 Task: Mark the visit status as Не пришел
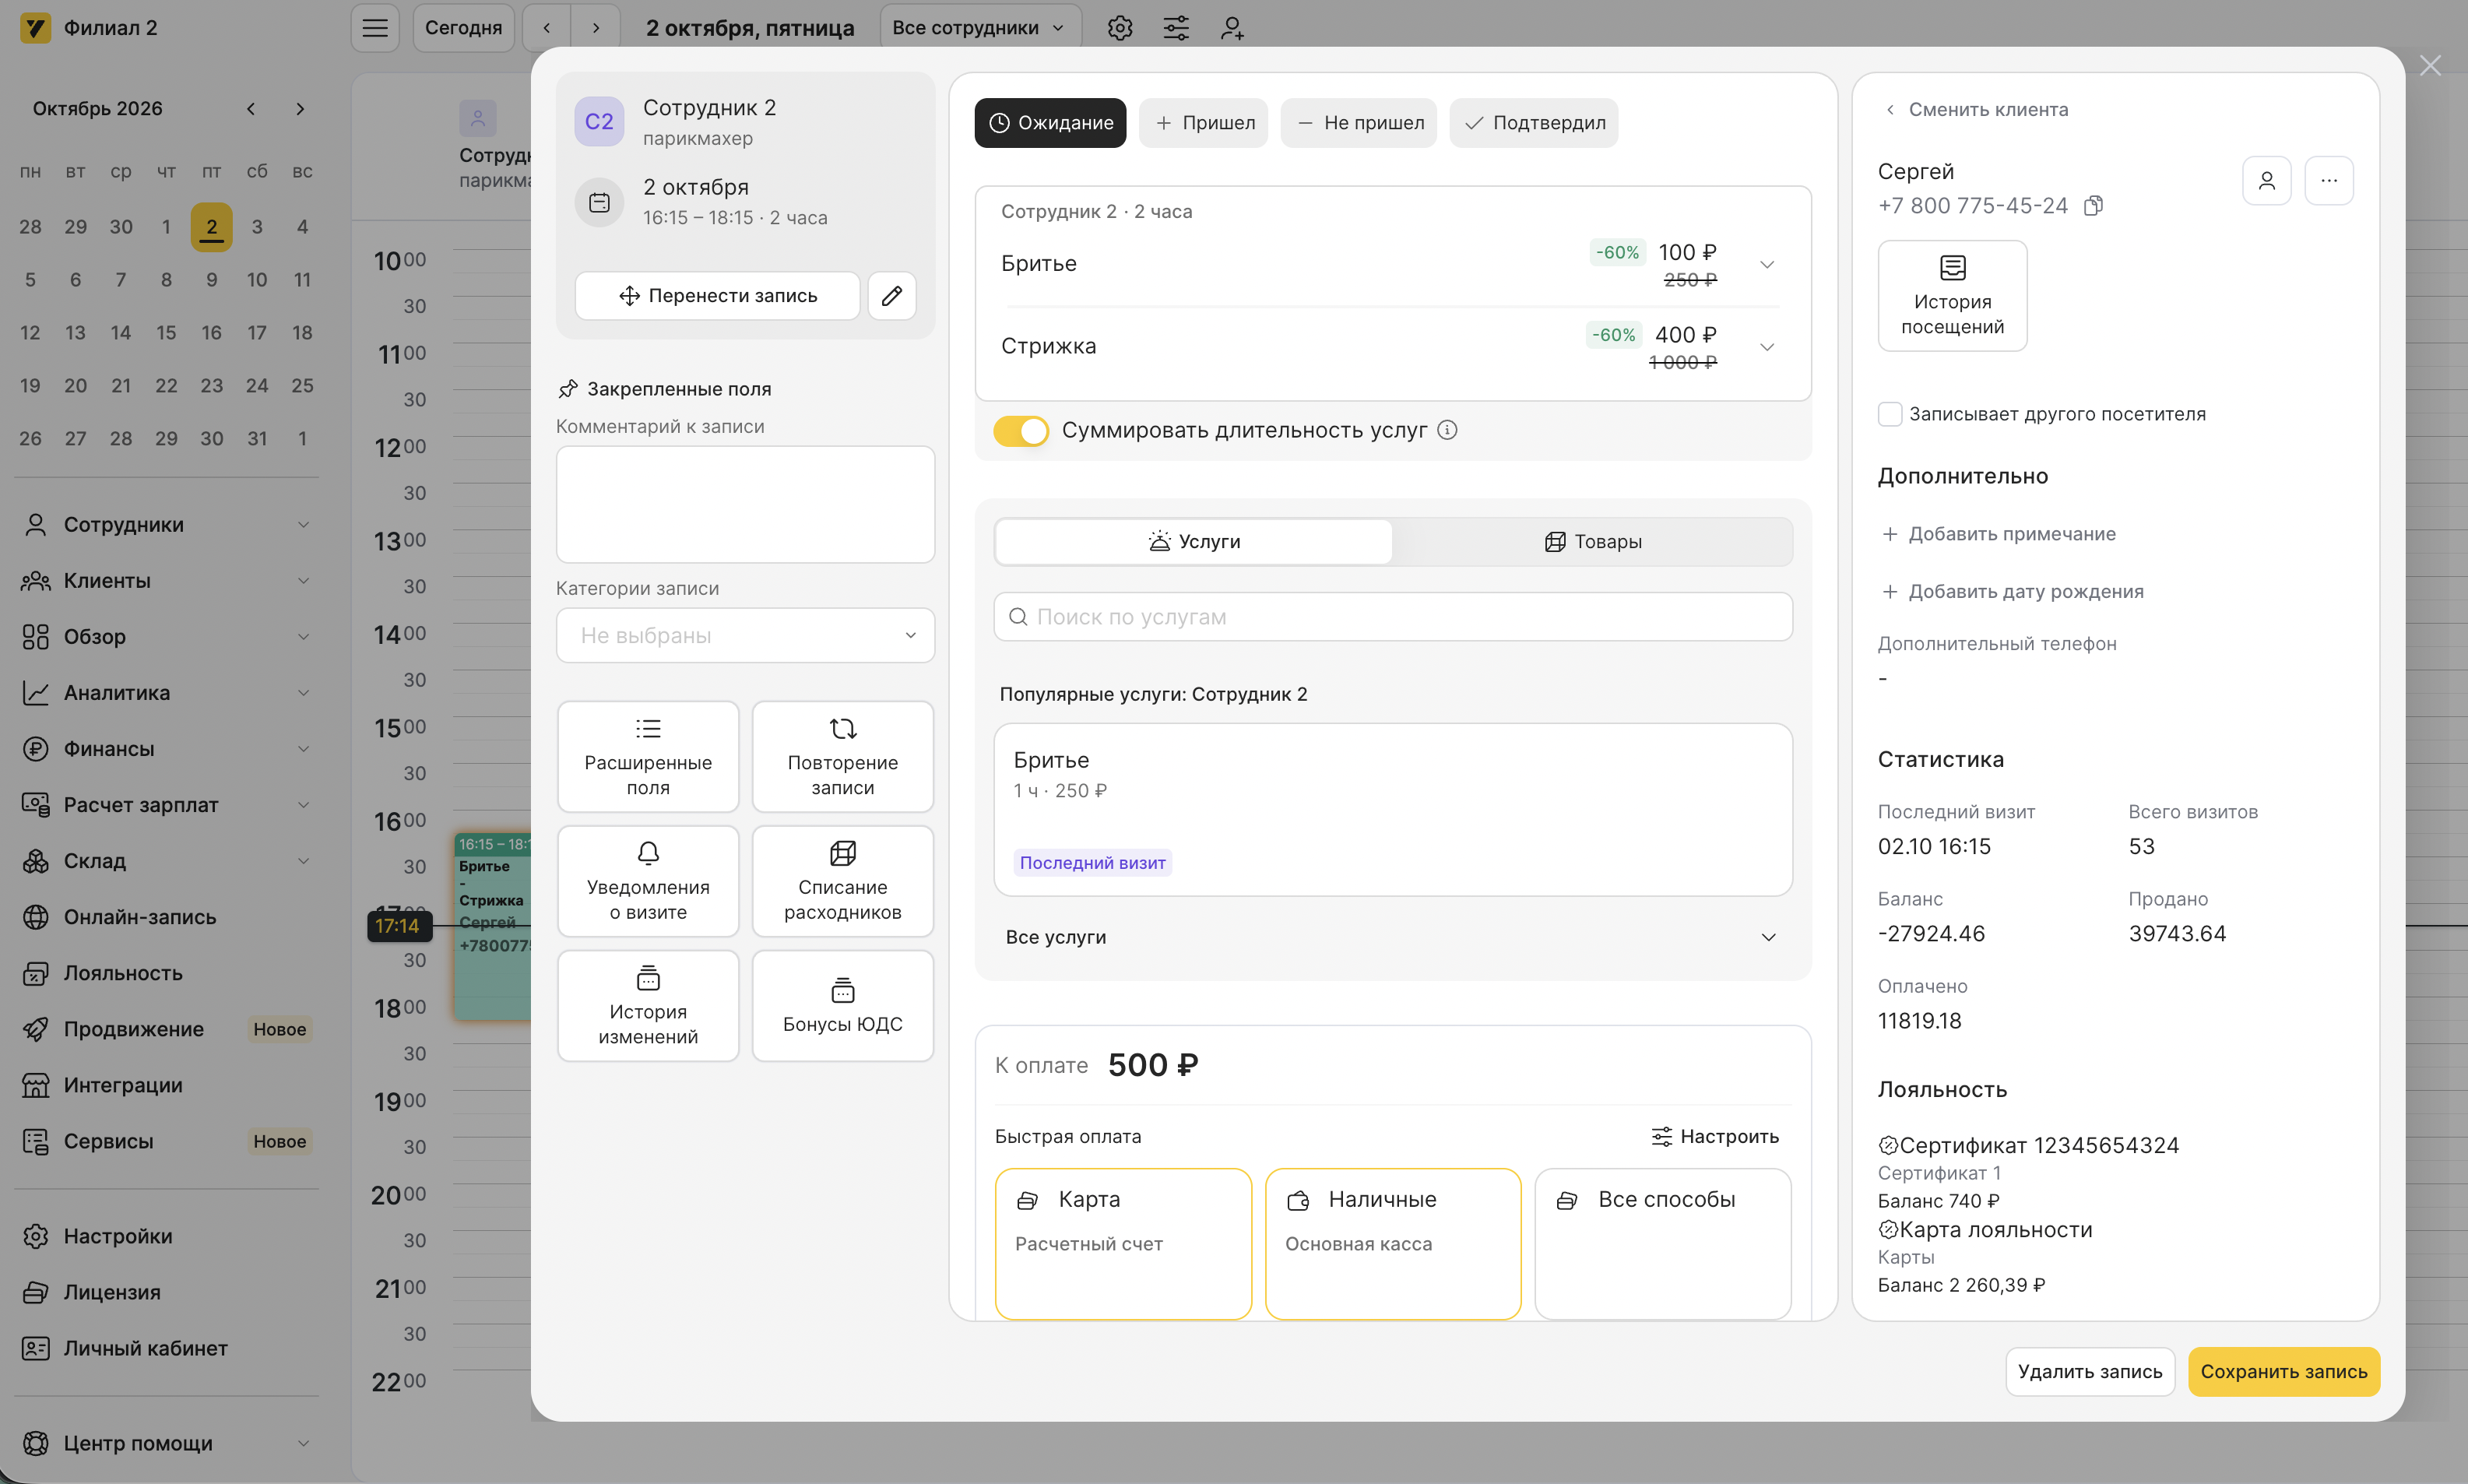[1358, 123]
